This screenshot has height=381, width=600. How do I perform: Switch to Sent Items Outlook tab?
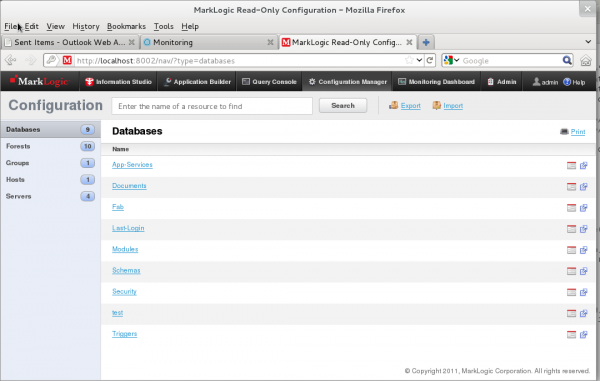tap(70, 42)
